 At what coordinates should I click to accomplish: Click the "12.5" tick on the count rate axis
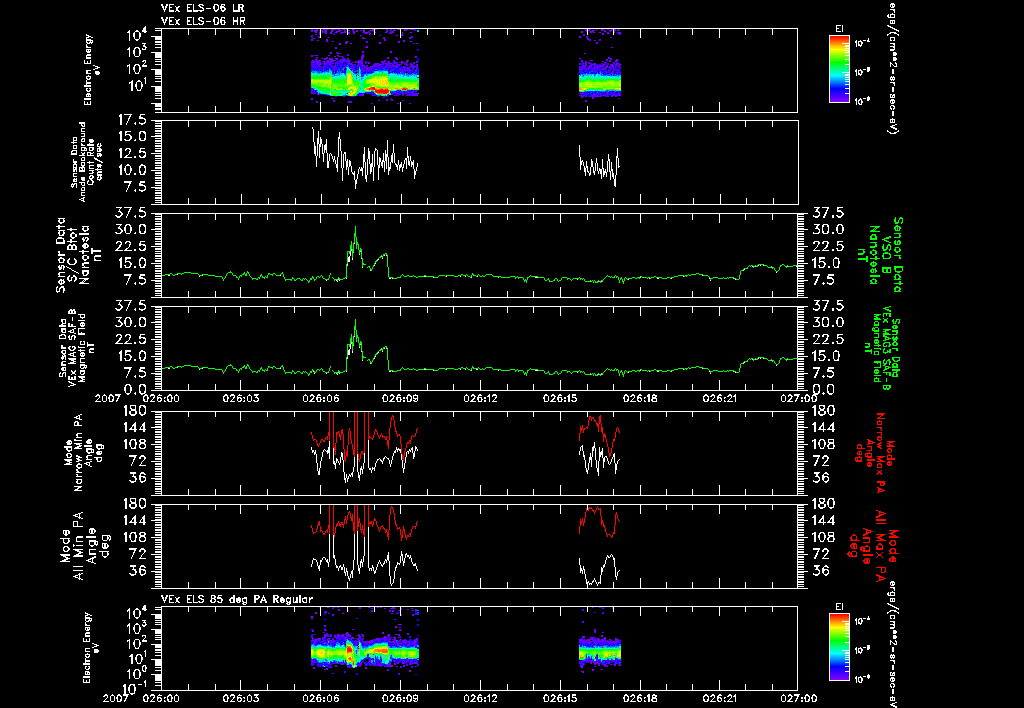135,153
